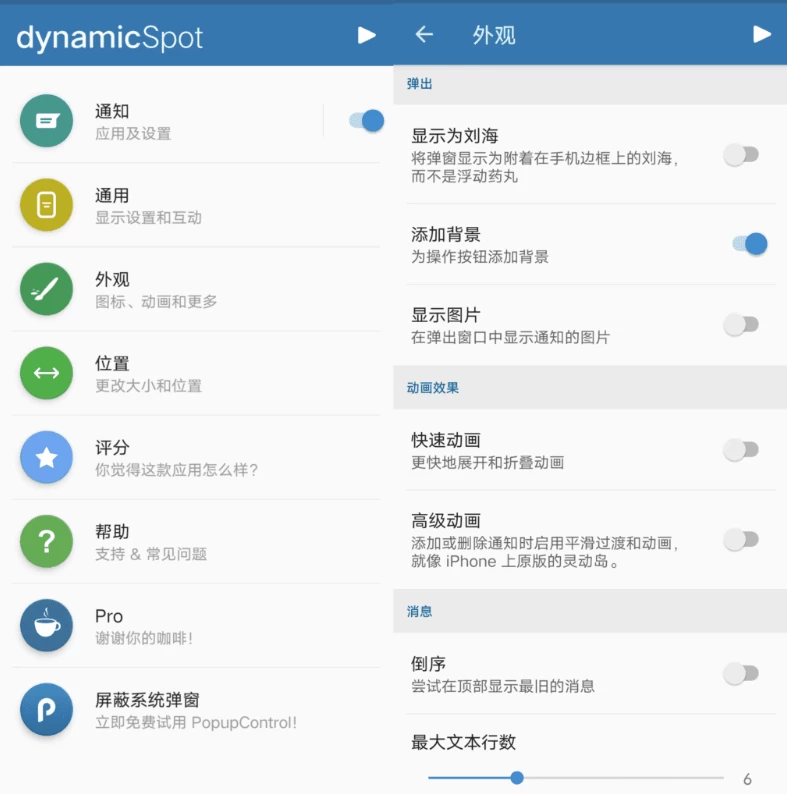The width and height of the screenshot is (787, 794).
Task: Tap the blue 评分 star icon
Action: [x=46, y=457]
